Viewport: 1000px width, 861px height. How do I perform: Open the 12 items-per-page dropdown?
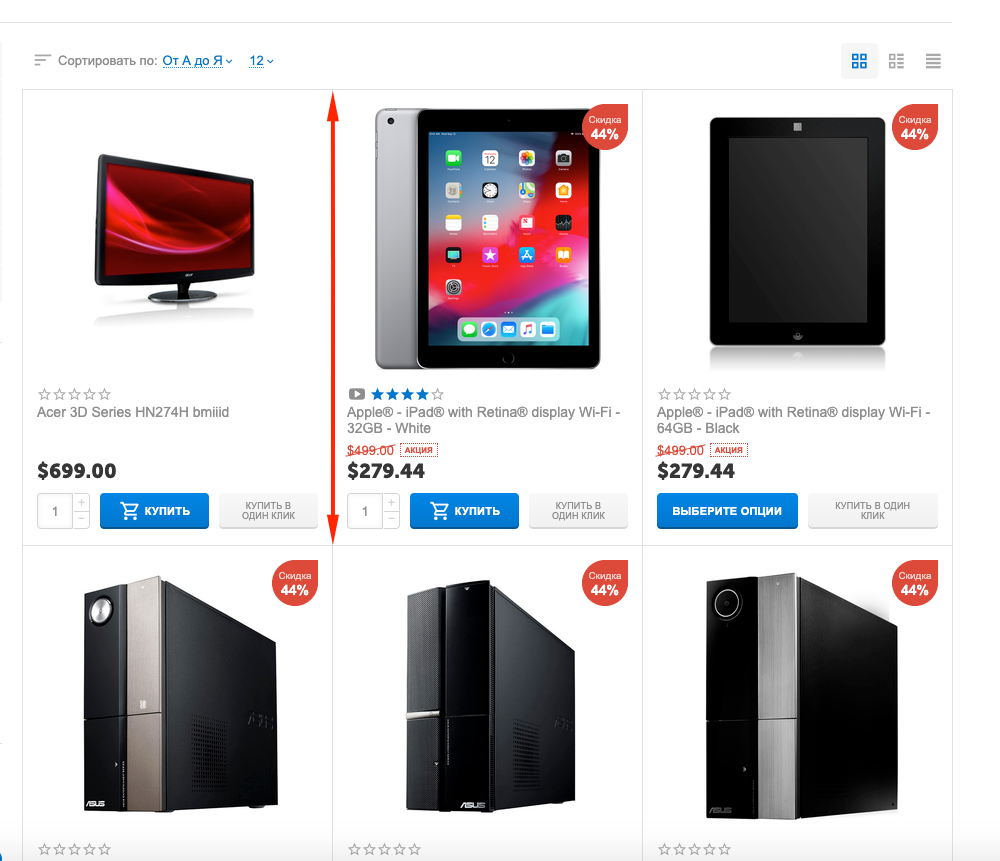coord(261,61)
